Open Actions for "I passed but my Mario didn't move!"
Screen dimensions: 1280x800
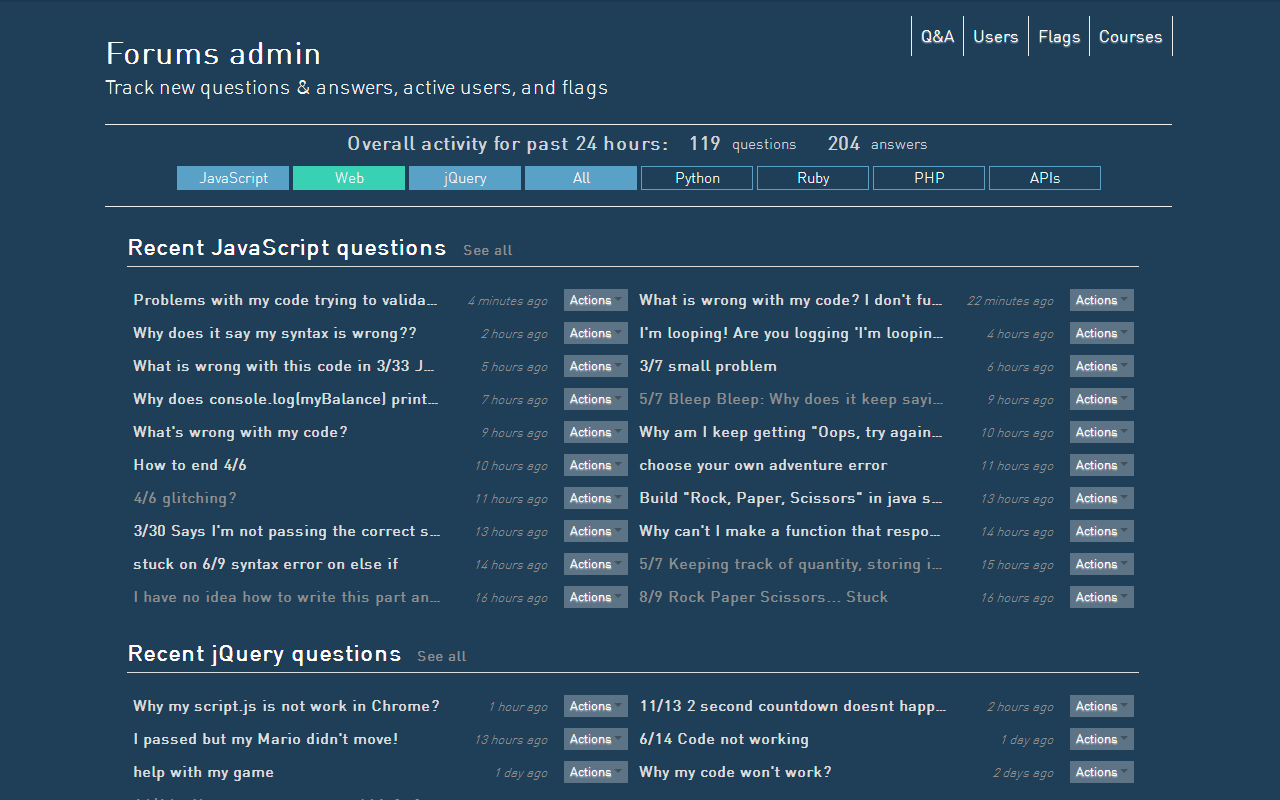click(595, 739)
